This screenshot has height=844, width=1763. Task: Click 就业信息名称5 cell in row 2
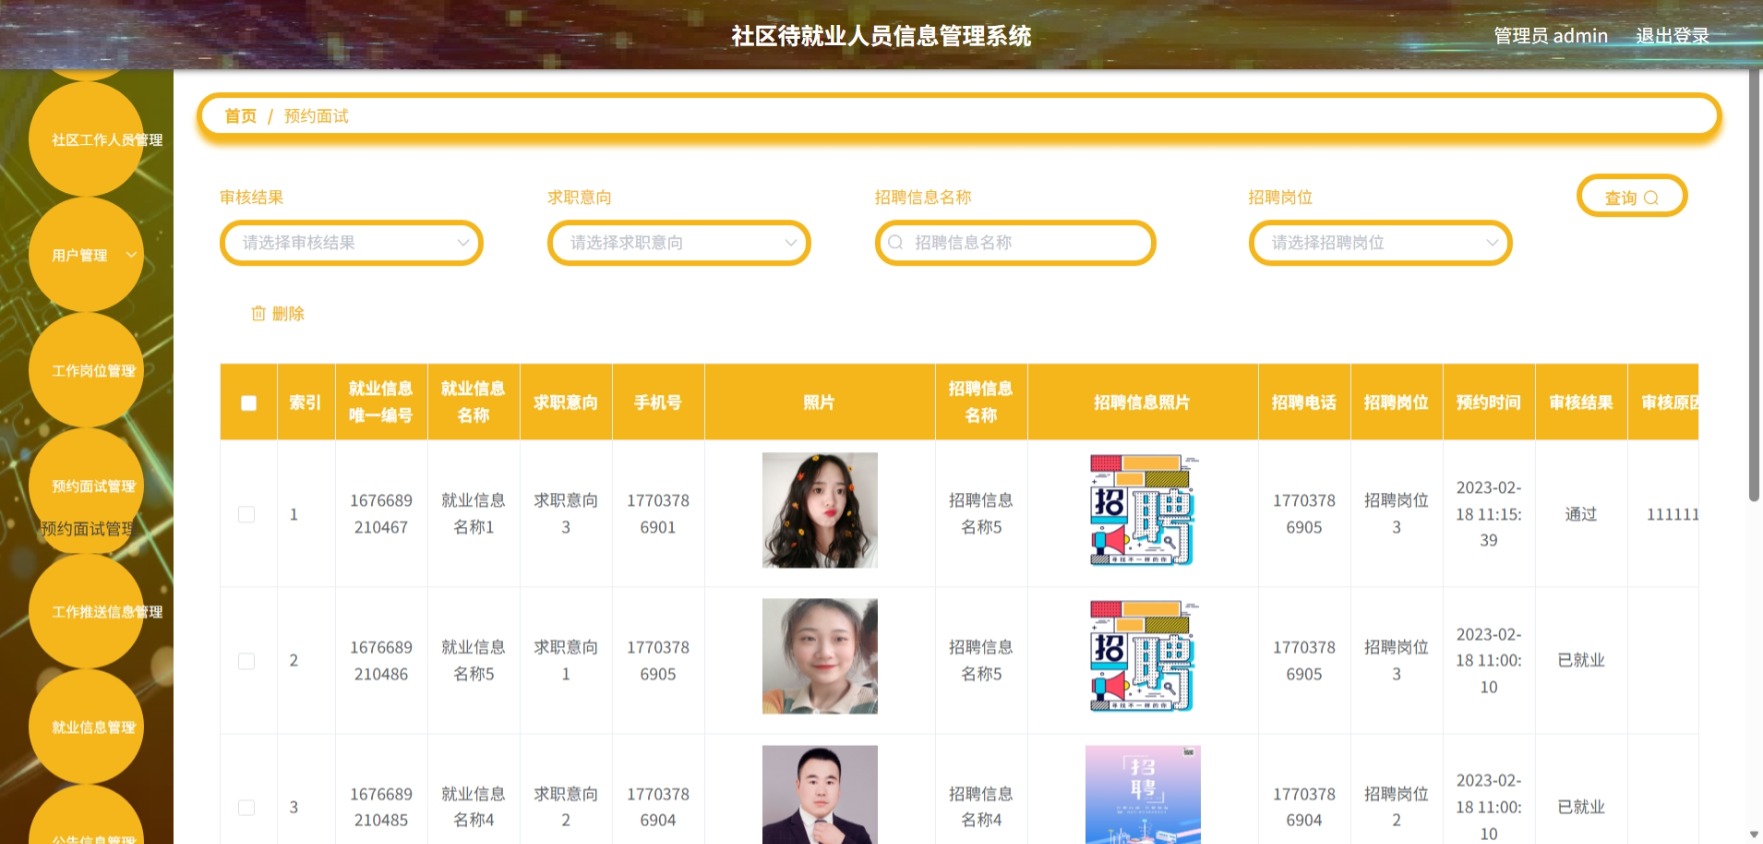473,661
